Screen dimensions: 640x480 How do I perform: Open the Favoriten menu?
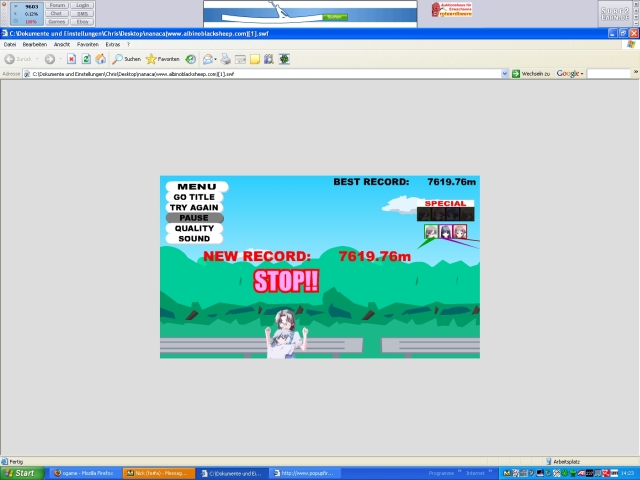coord(88,44)
